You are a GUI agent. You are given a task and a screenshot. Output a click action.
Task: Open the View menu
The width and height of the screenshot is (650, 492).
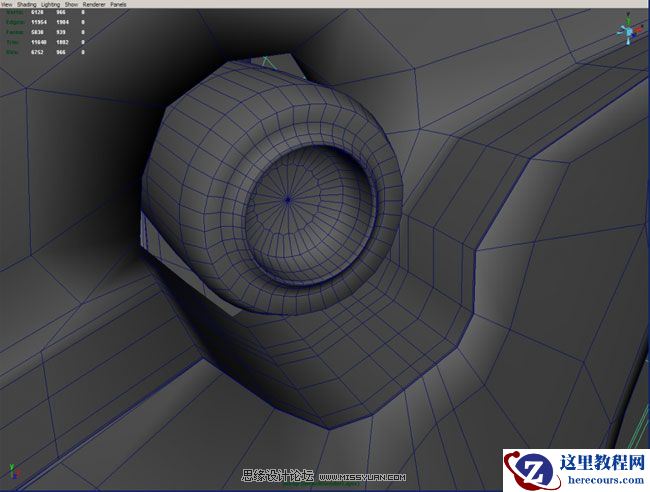(x=7, y=4)
